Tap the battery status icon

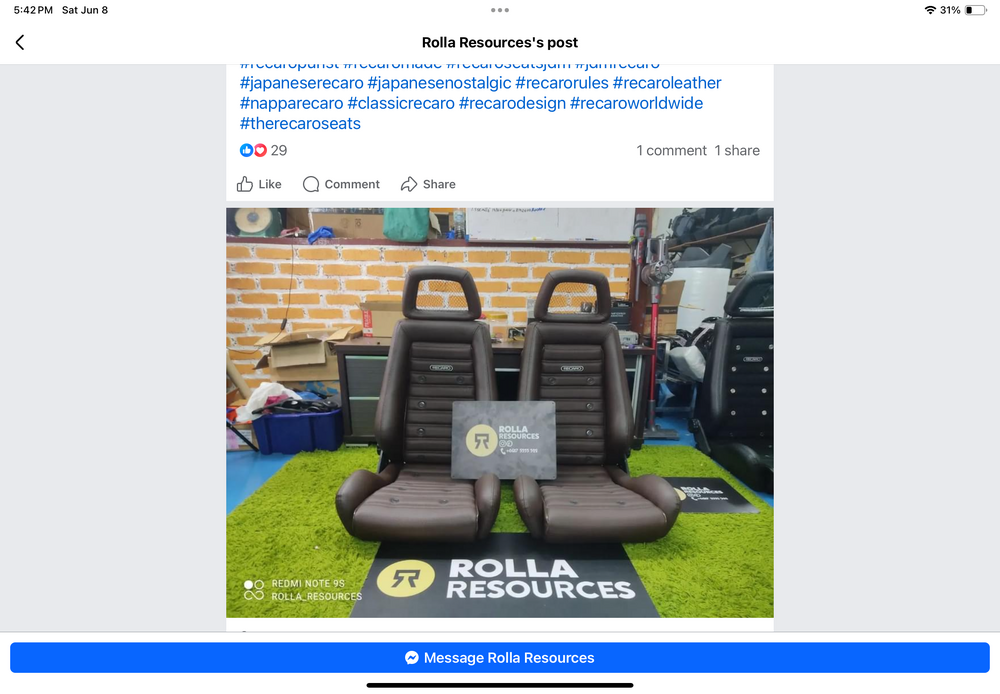coord(976,10)
